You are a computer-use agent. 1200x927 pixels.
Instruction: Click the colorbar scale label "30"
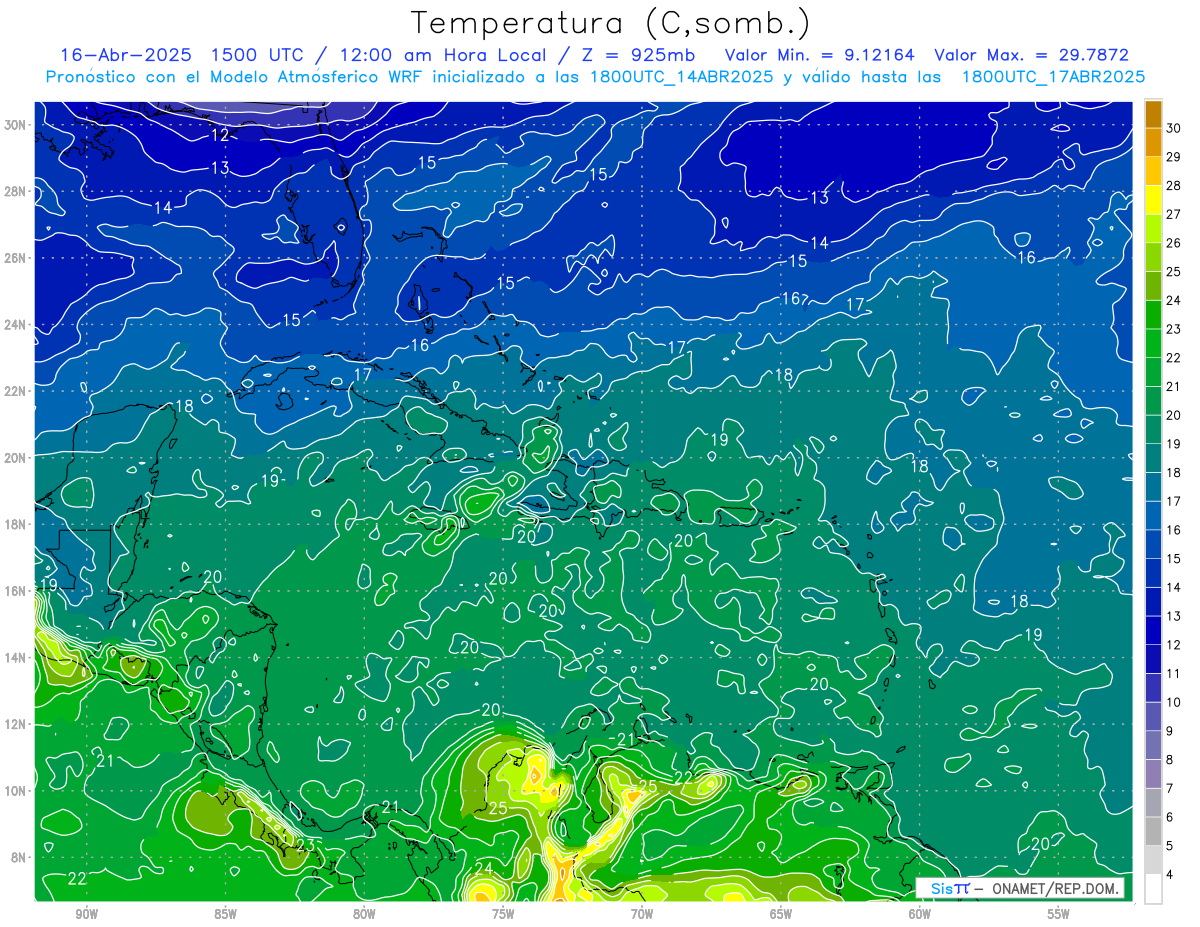pos(1173,127)
